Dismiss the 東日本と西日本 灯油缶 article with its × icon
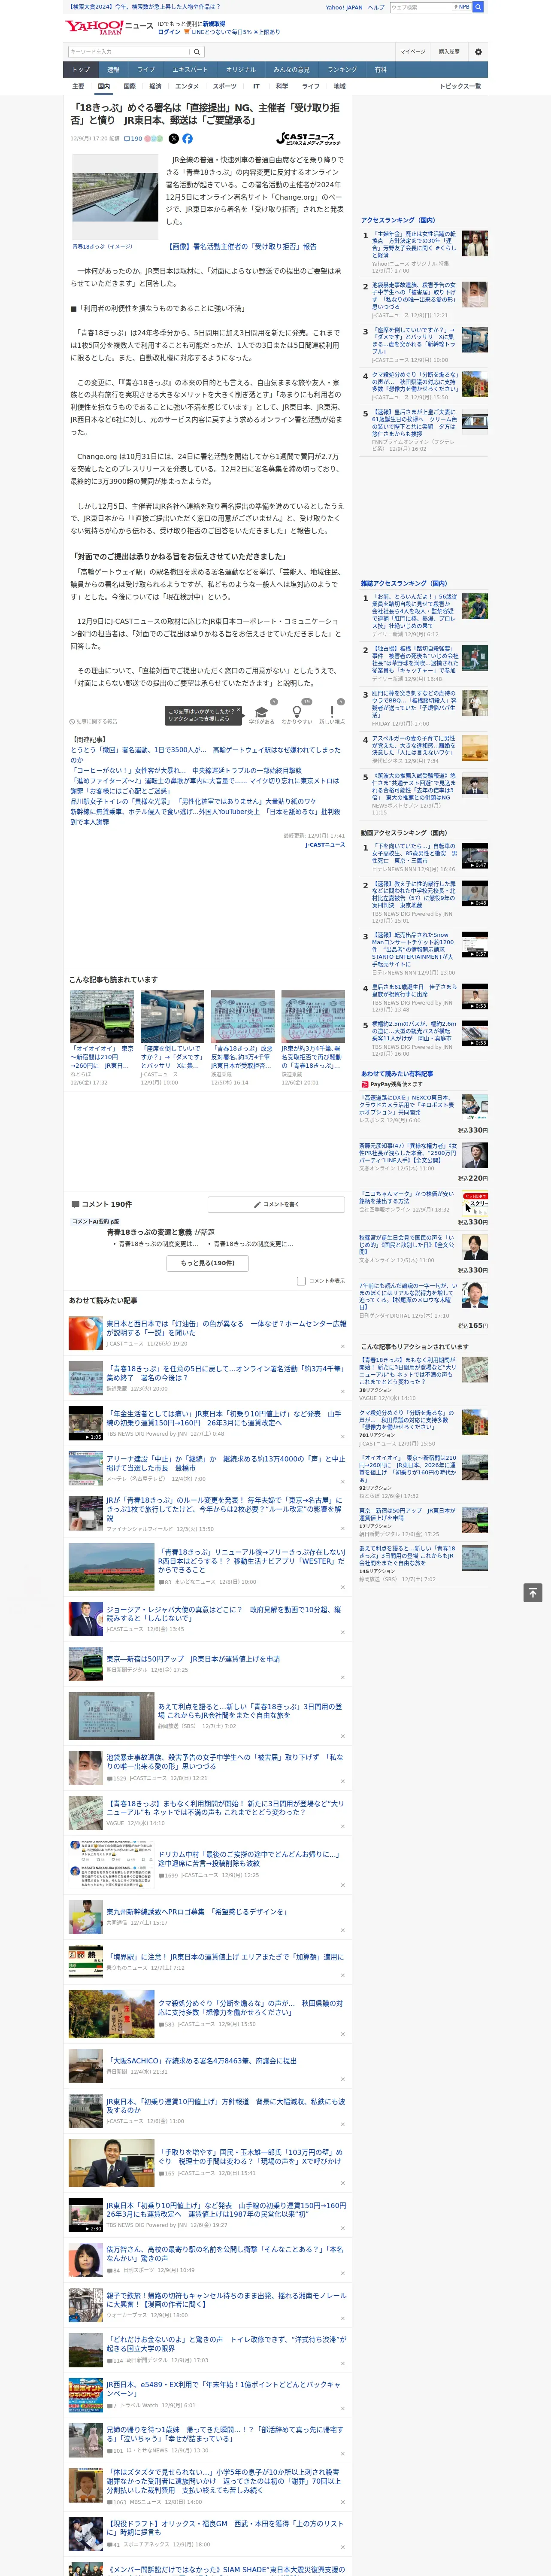 pos(342,1345)
